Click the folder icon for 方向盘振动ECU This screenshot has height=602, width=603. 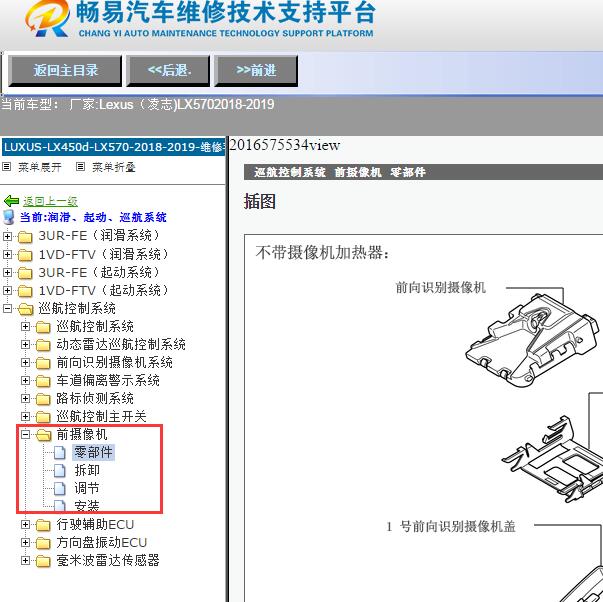43,543
